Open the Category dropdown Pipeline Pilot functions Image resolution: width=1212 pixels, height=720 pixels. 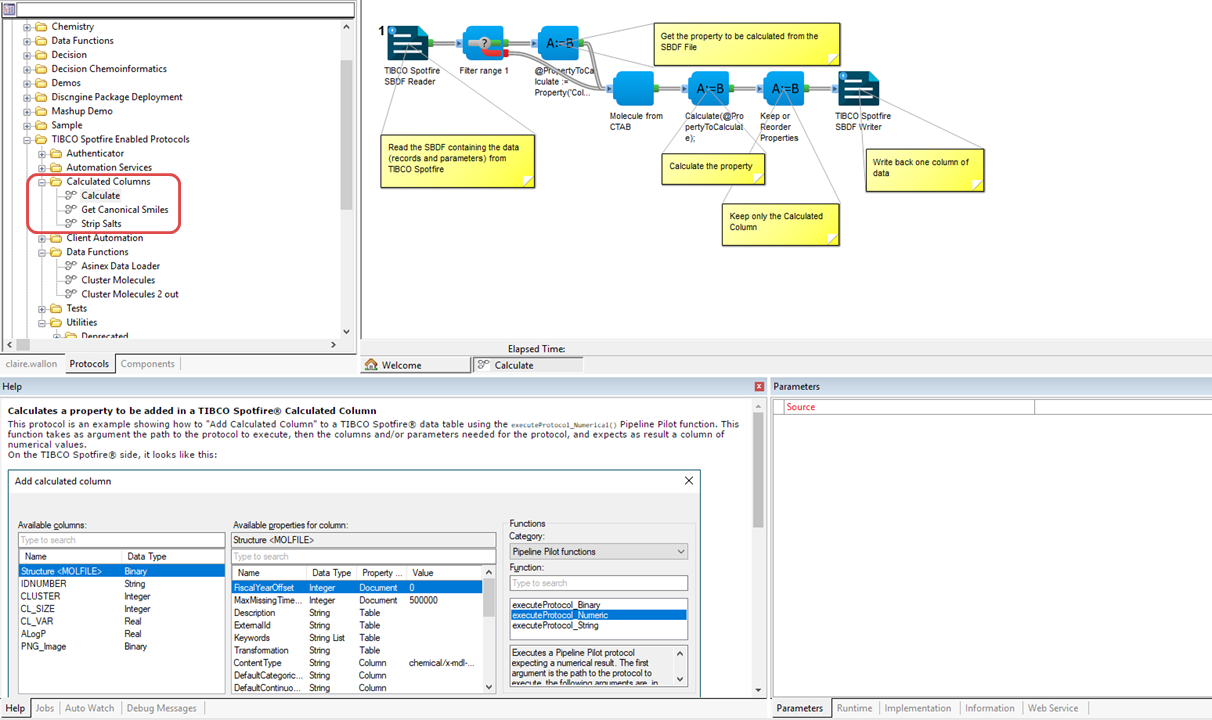click(x=598, y=551)
